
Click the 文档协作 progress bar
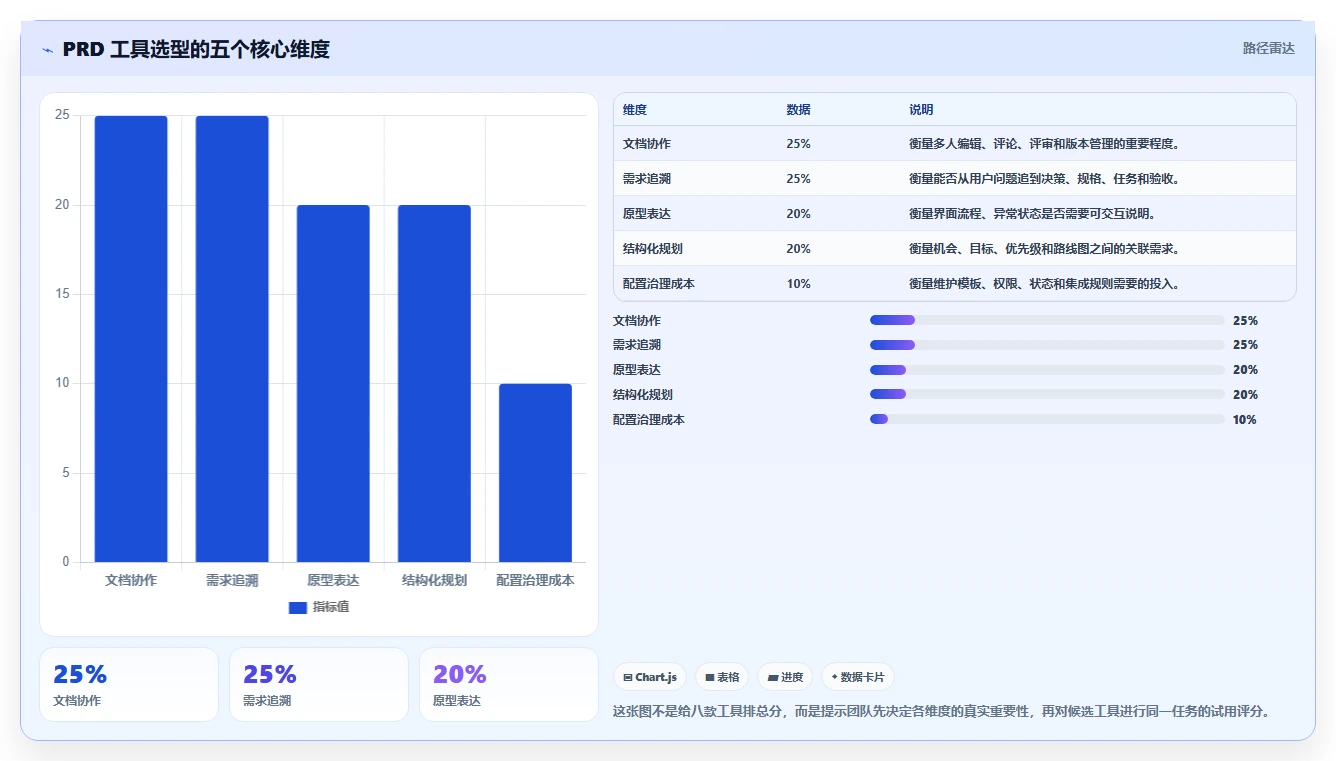pyautogui.click(x=1047, y=320)
